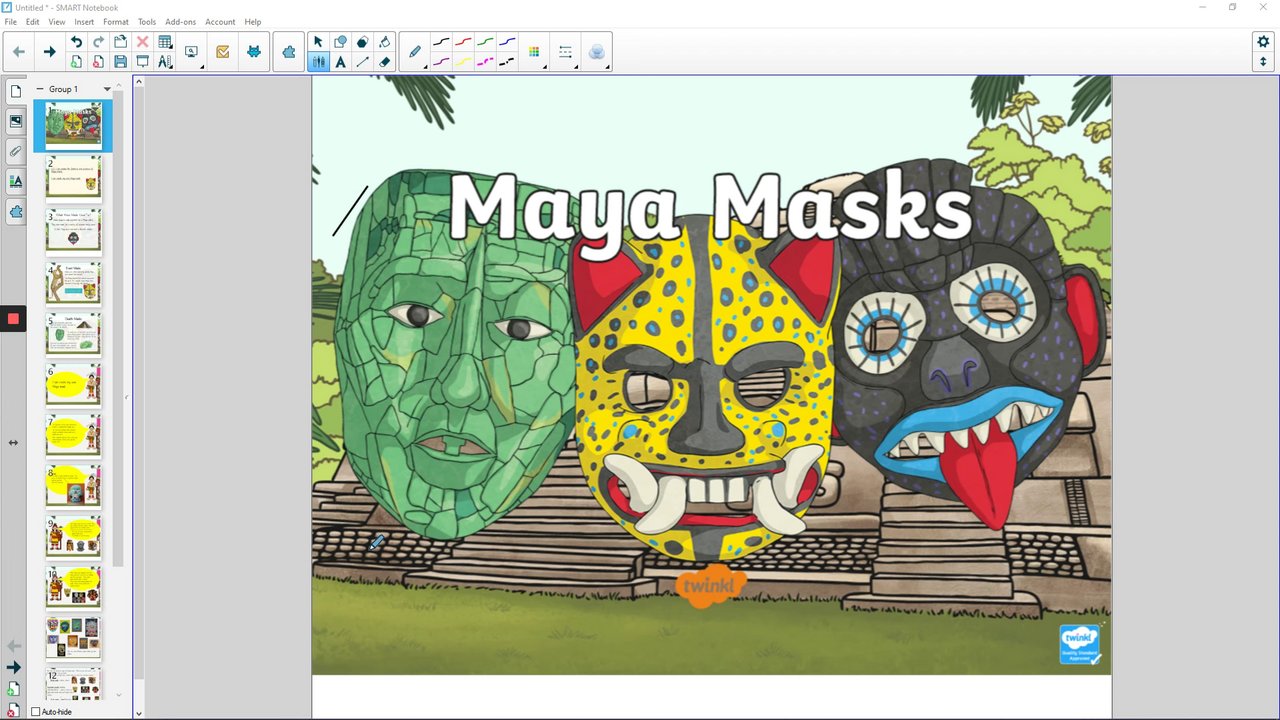Switch to the Add-ons sidebar tab
The image size is (1280, 720).
(x=15, y=212)
